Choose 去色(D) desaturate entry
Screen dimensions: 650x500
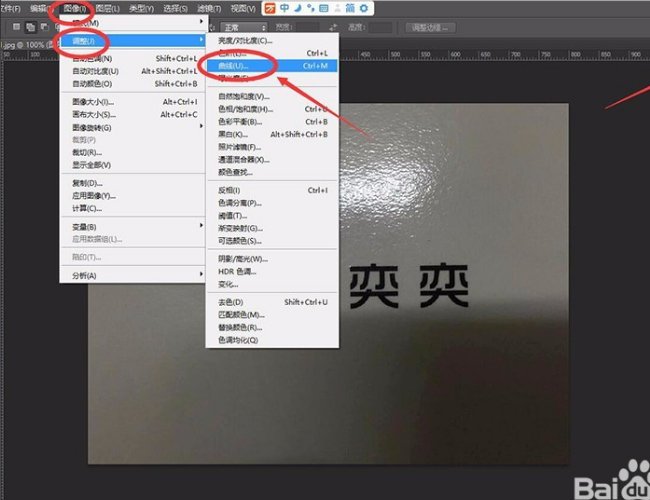click(x=272, y=302)
